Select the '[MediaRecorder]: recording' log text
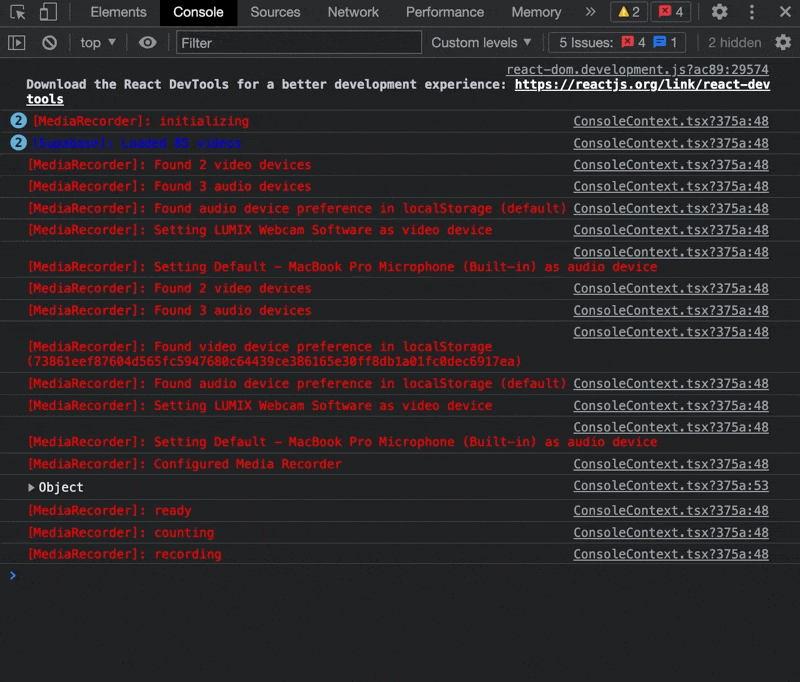Viewport: 800px width, 682px height. [125, 554]
